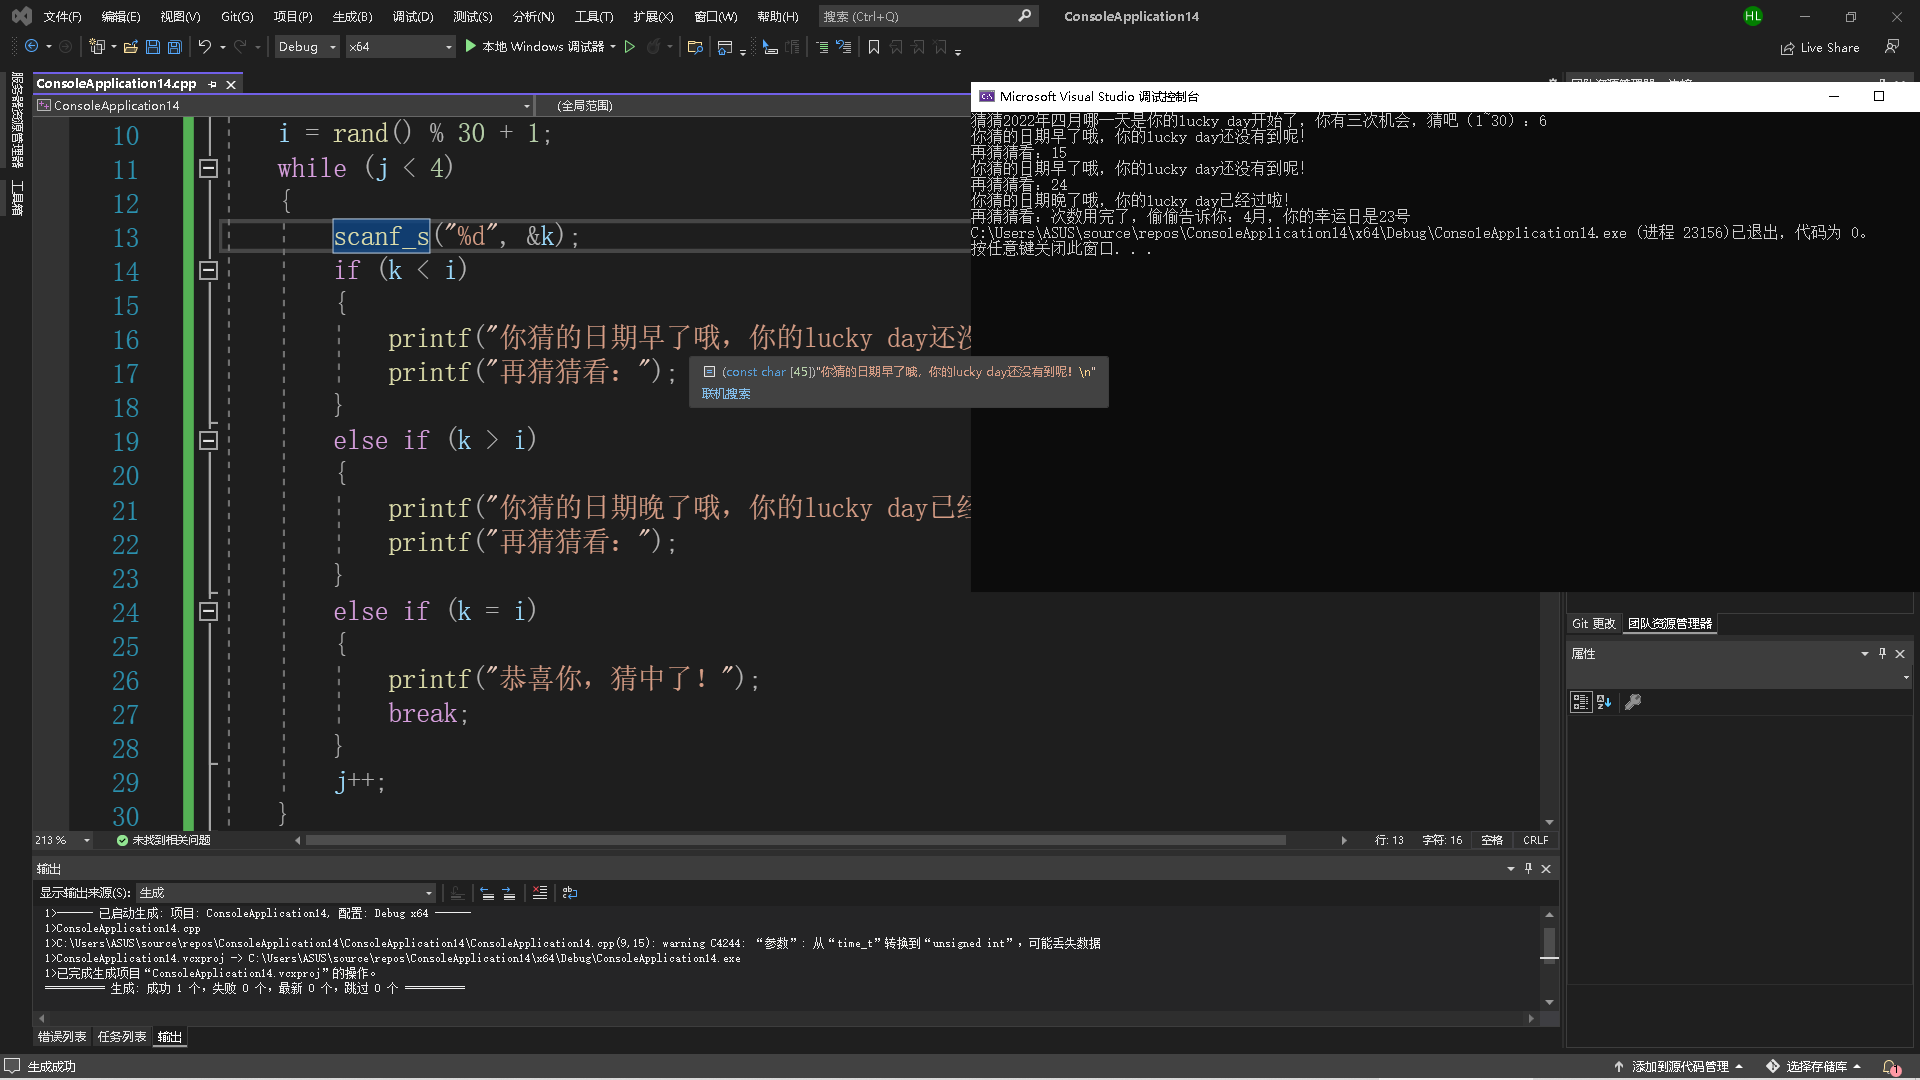This screenshot has width=1920, height=1080.
Task: Click the 搜索 (Ctrl+Q) search box
Action: point(918,16)
